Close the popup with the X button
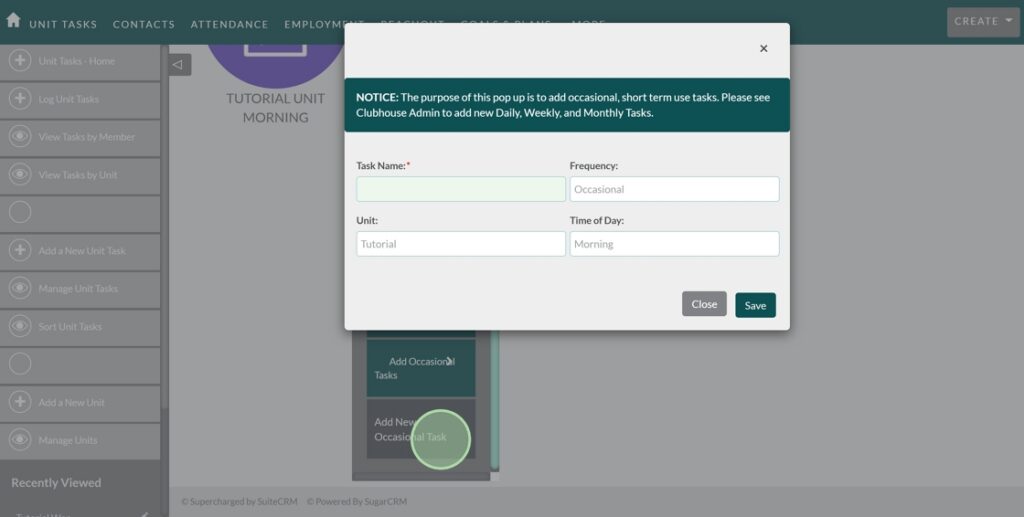Viewport: 1024px width, 517px height. [x=763, y=48]
